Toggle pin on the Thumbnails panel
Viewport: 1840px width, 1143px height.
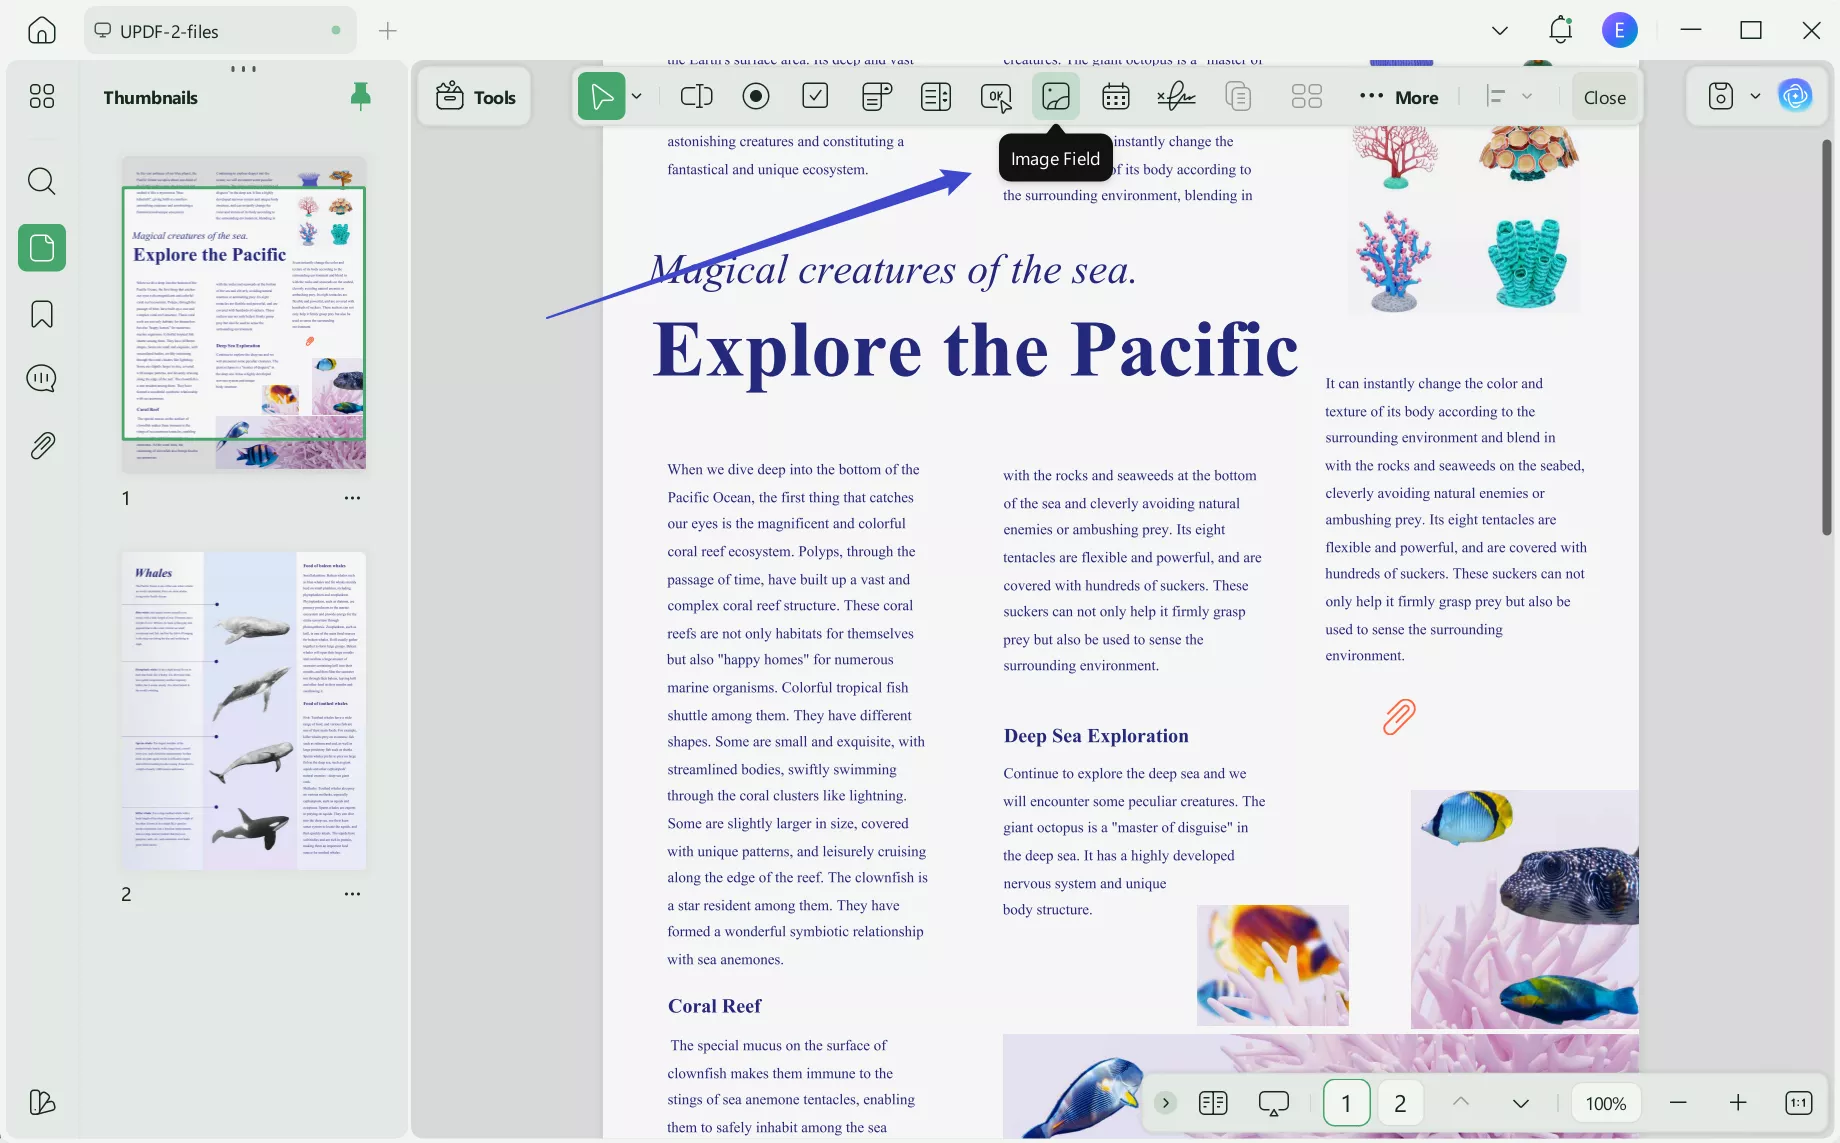[360, 96]
